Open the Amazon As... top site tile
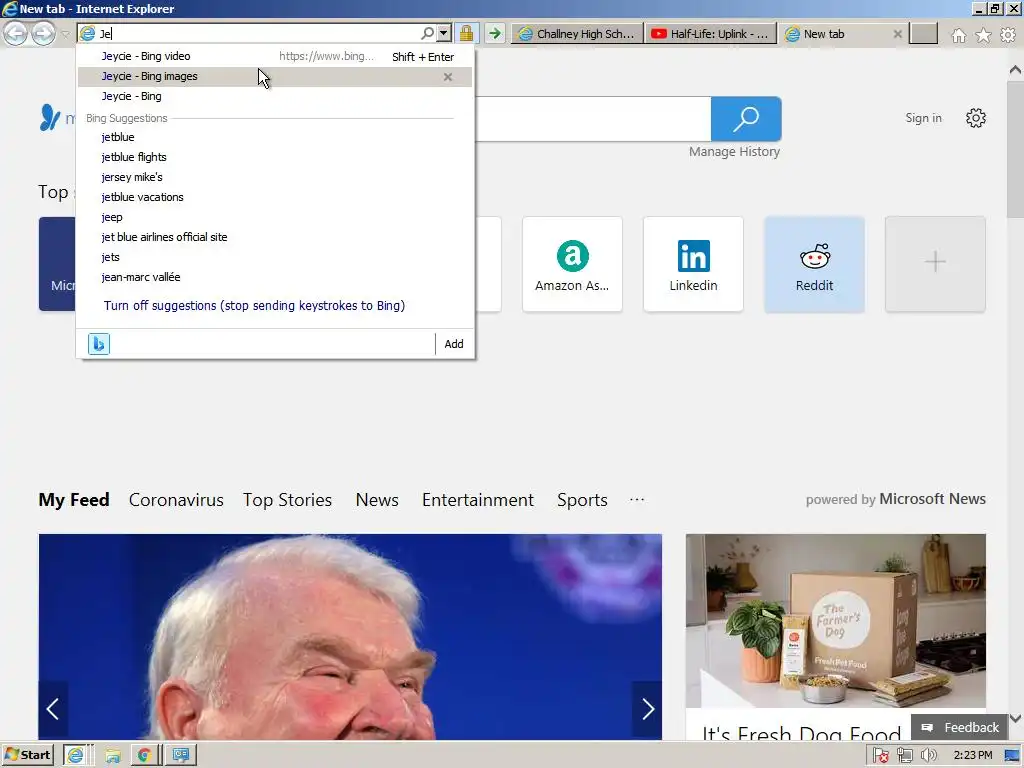The width and height of the screenshot is (1024, 768). pos(572,264)
